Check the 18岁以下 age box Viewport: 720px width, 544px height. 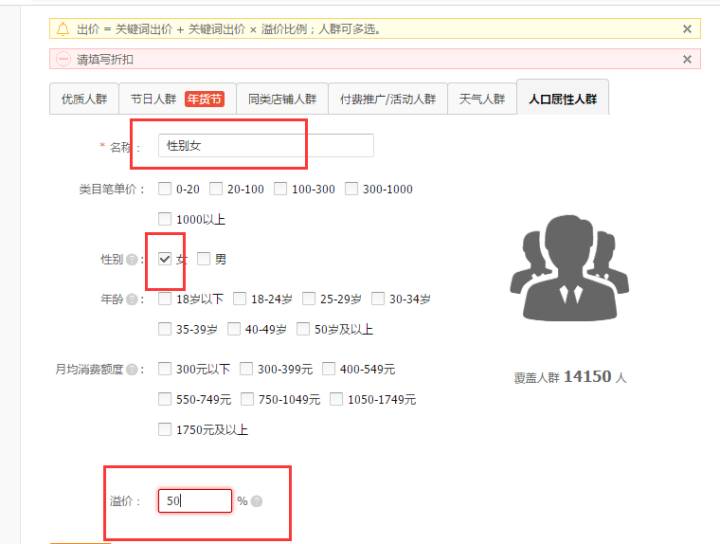(x=164, y=299)
